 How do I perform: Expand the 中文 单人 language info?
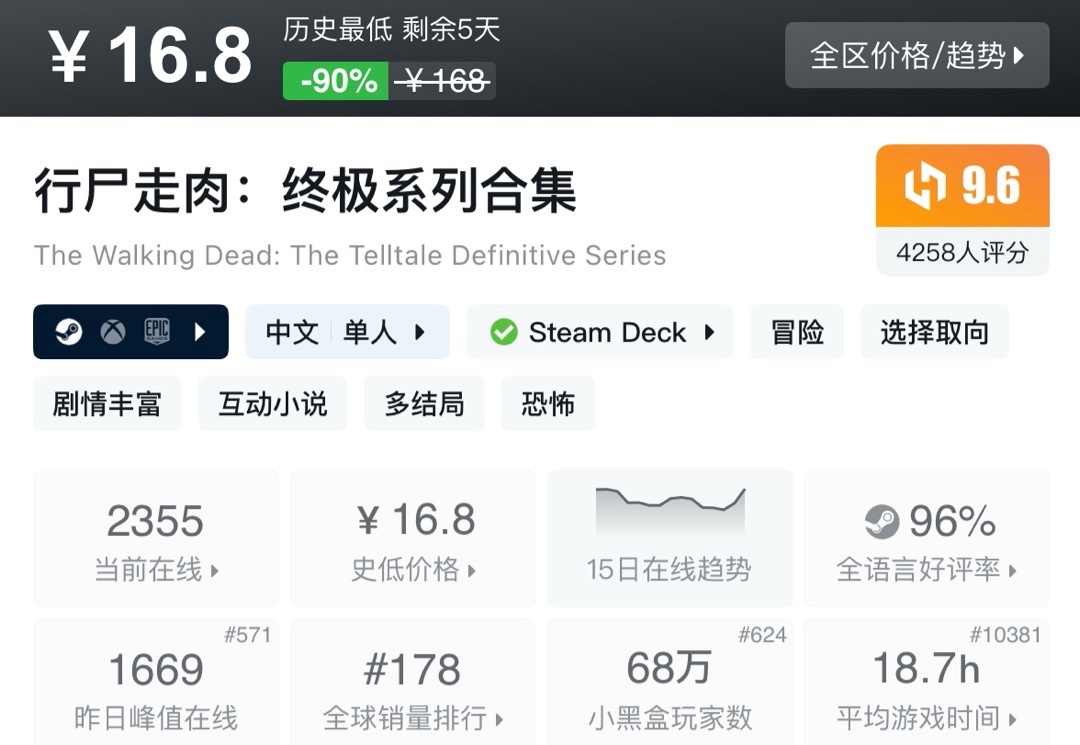coord(347,332)
